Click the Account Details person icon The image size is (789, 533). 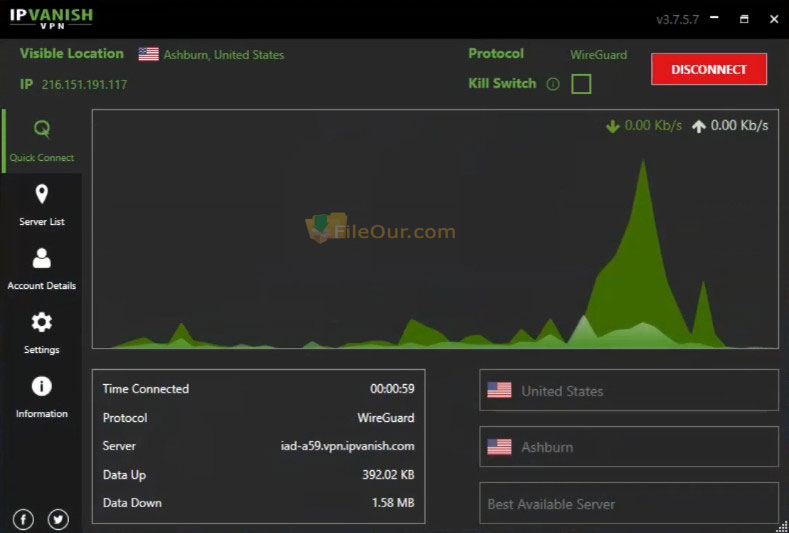pos(42,258)
